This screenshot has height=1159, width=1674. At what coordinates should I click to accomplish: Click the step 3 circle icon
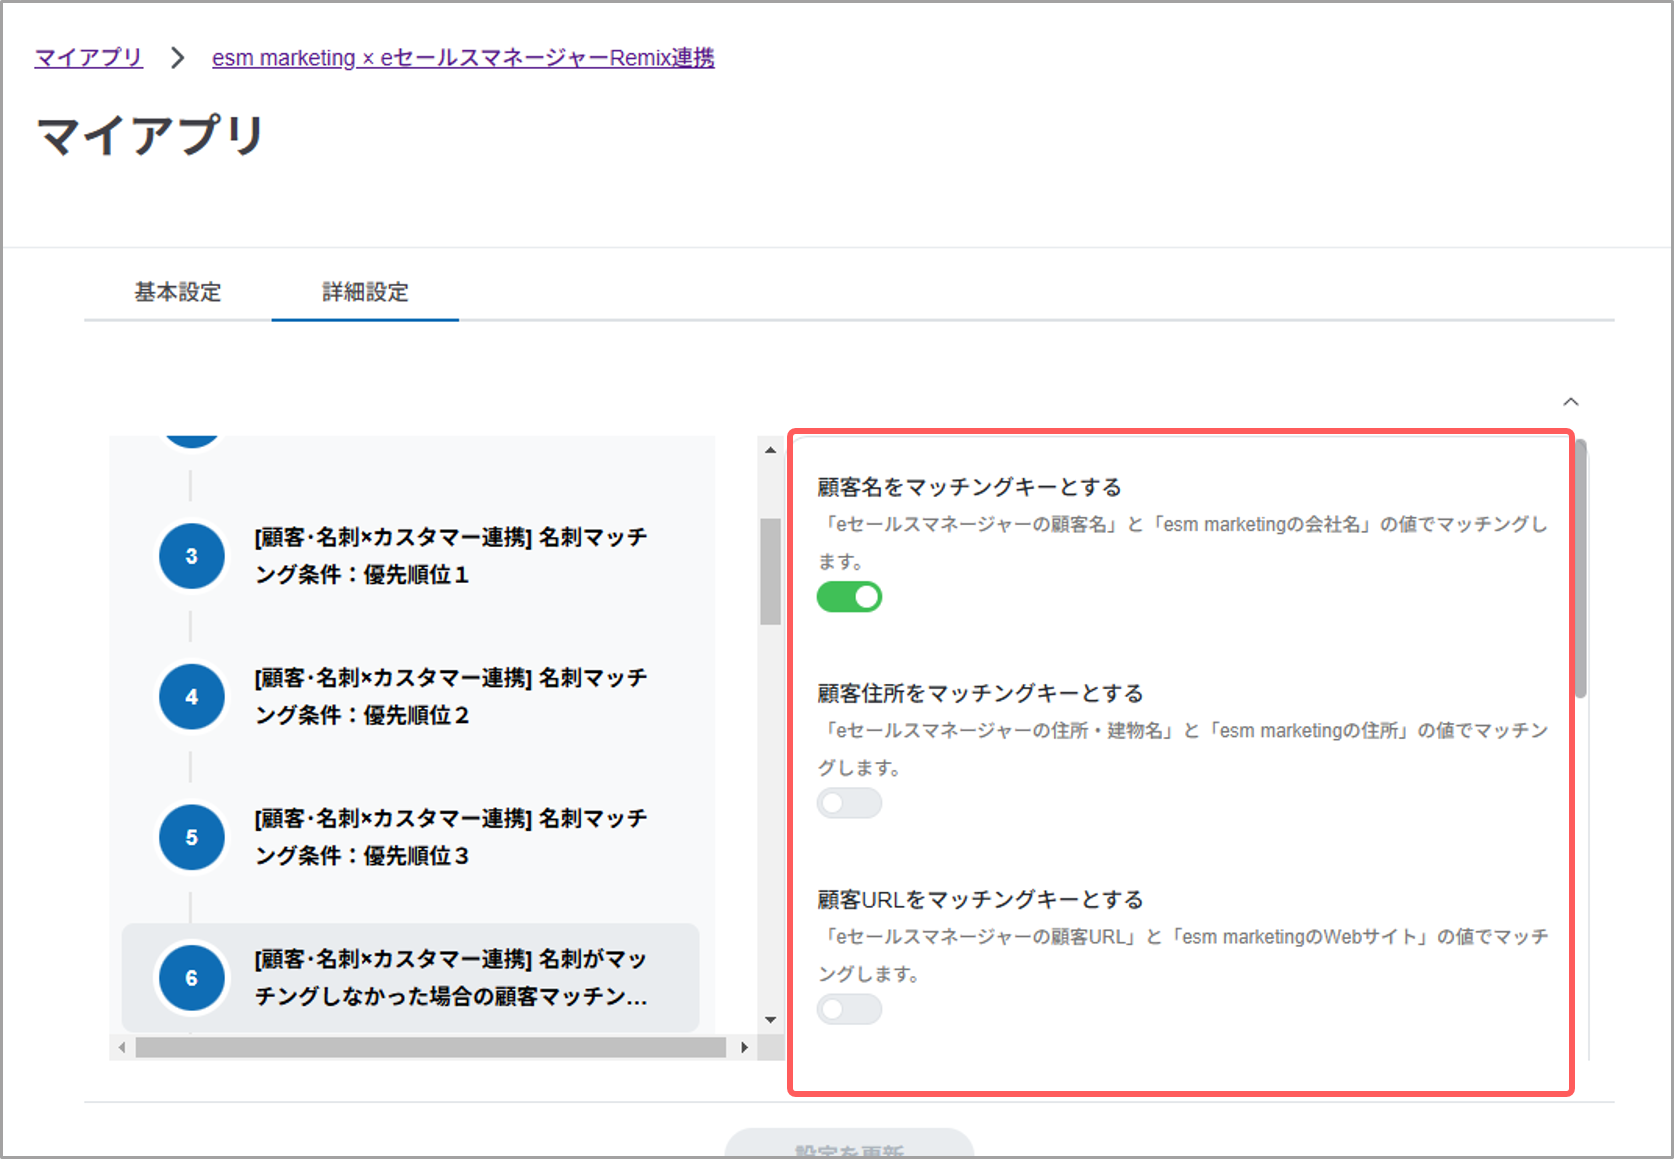tap(191, 556)
